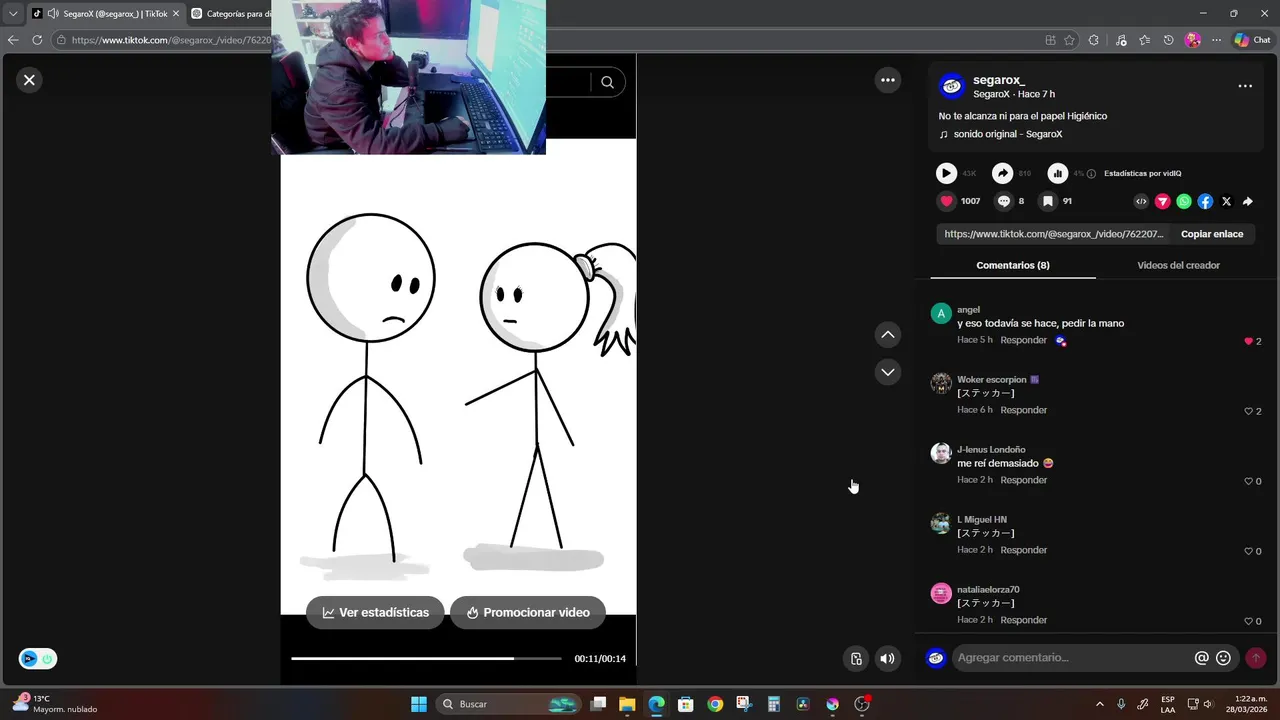Like J-lenus Londoño's comment
This screenshot has height=720, width=1280.
coord(1248,481)
